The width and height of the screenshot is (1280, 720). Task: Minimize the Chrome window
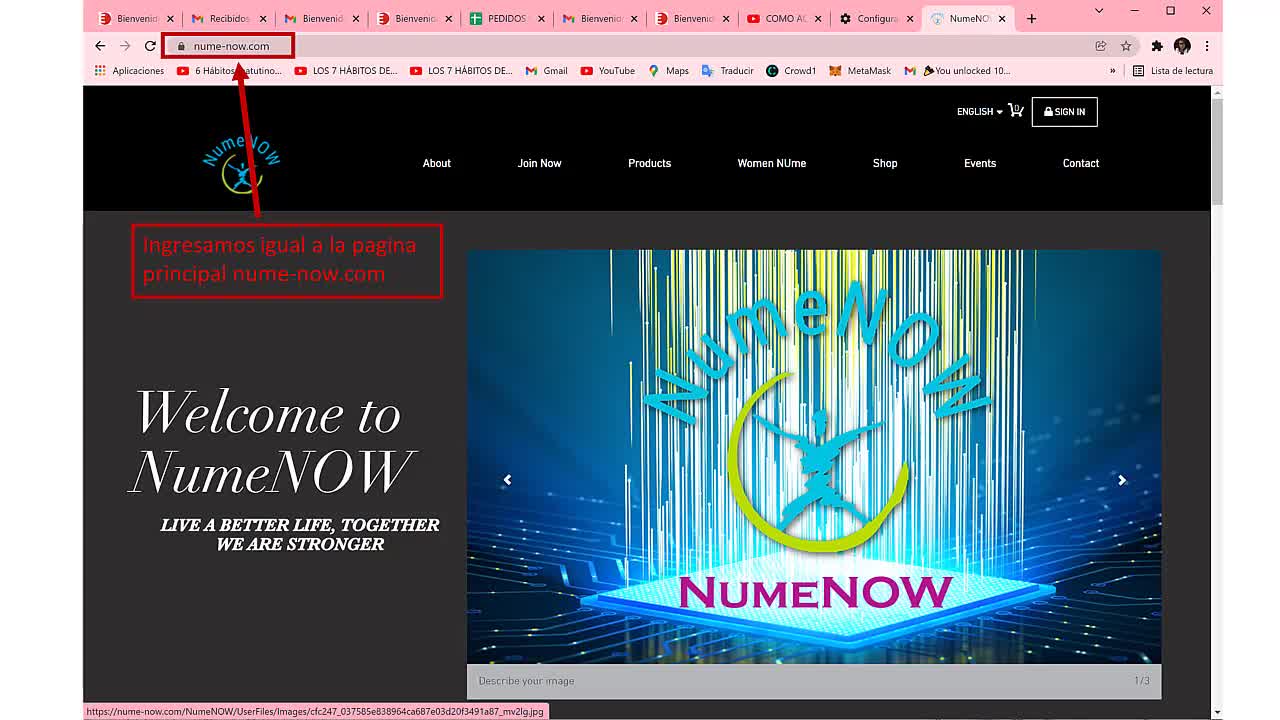[1135, 11]
